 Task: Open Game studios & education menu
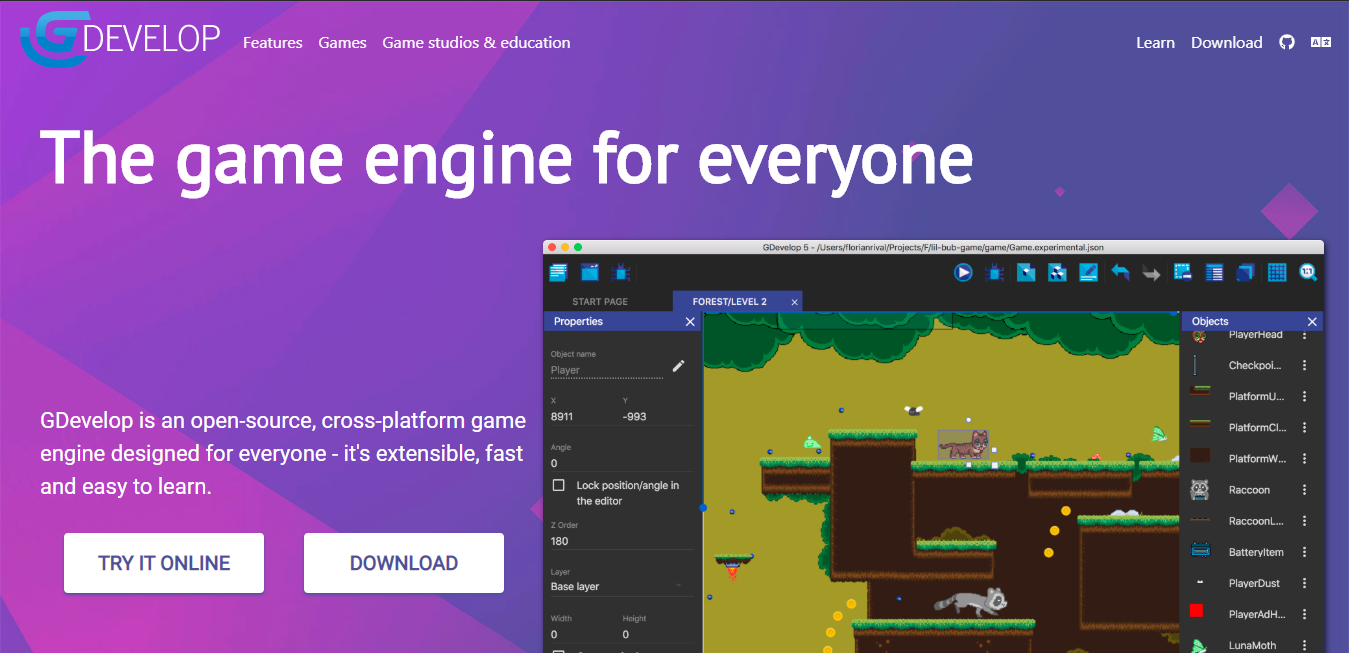coord(476,42)
